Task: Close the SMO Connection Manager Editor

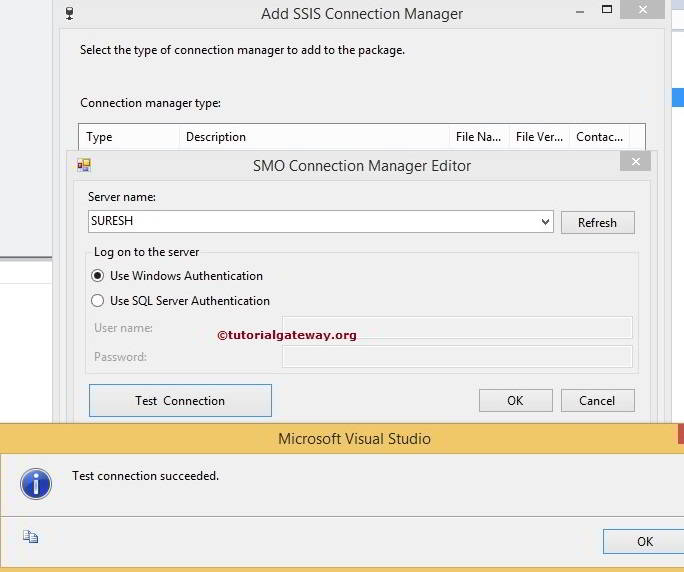Action: coord(636,161)
